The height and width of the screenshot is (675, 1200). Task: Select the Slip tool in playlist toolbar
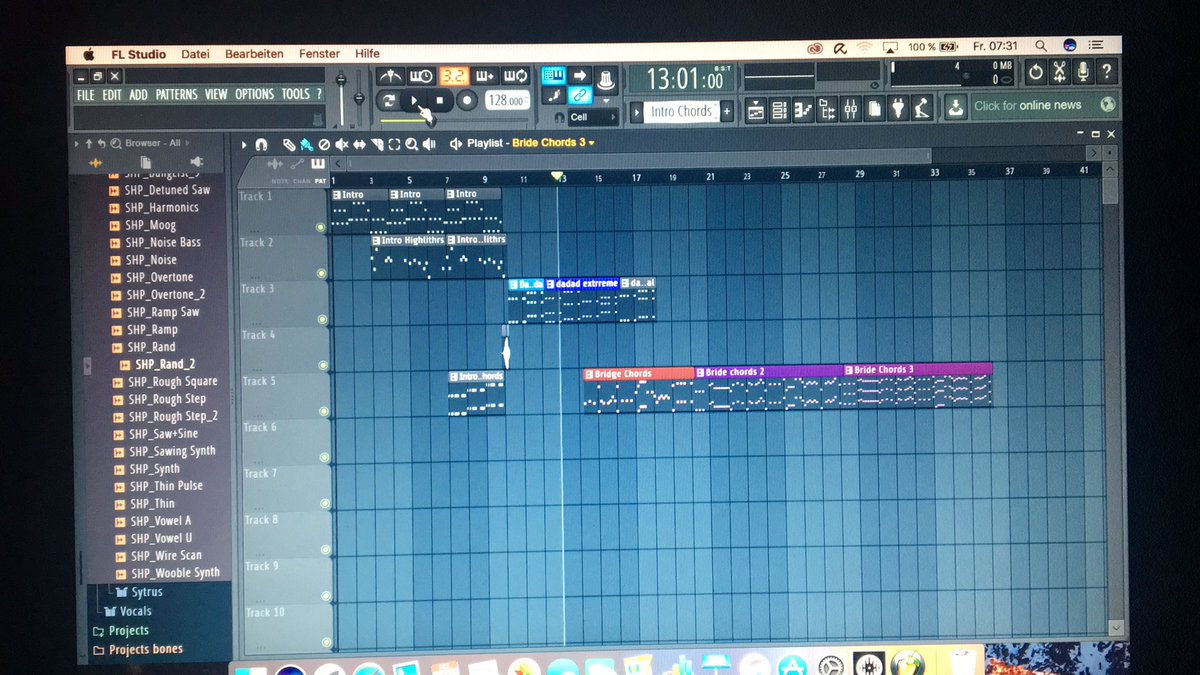point(359,145)
